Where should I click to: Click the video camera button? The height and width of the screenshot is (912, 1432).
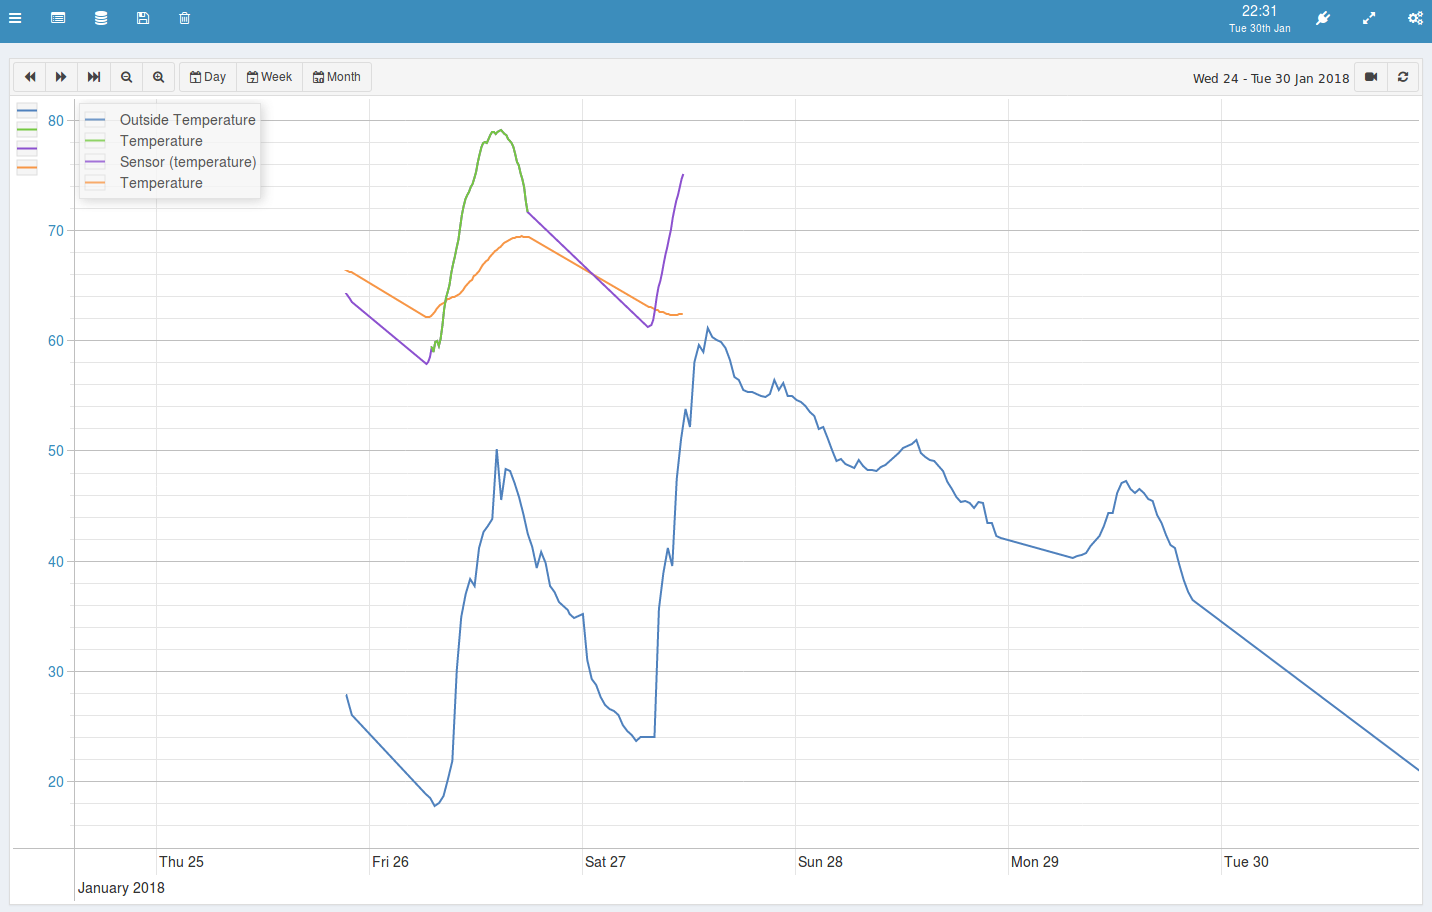pos(1371,77)
